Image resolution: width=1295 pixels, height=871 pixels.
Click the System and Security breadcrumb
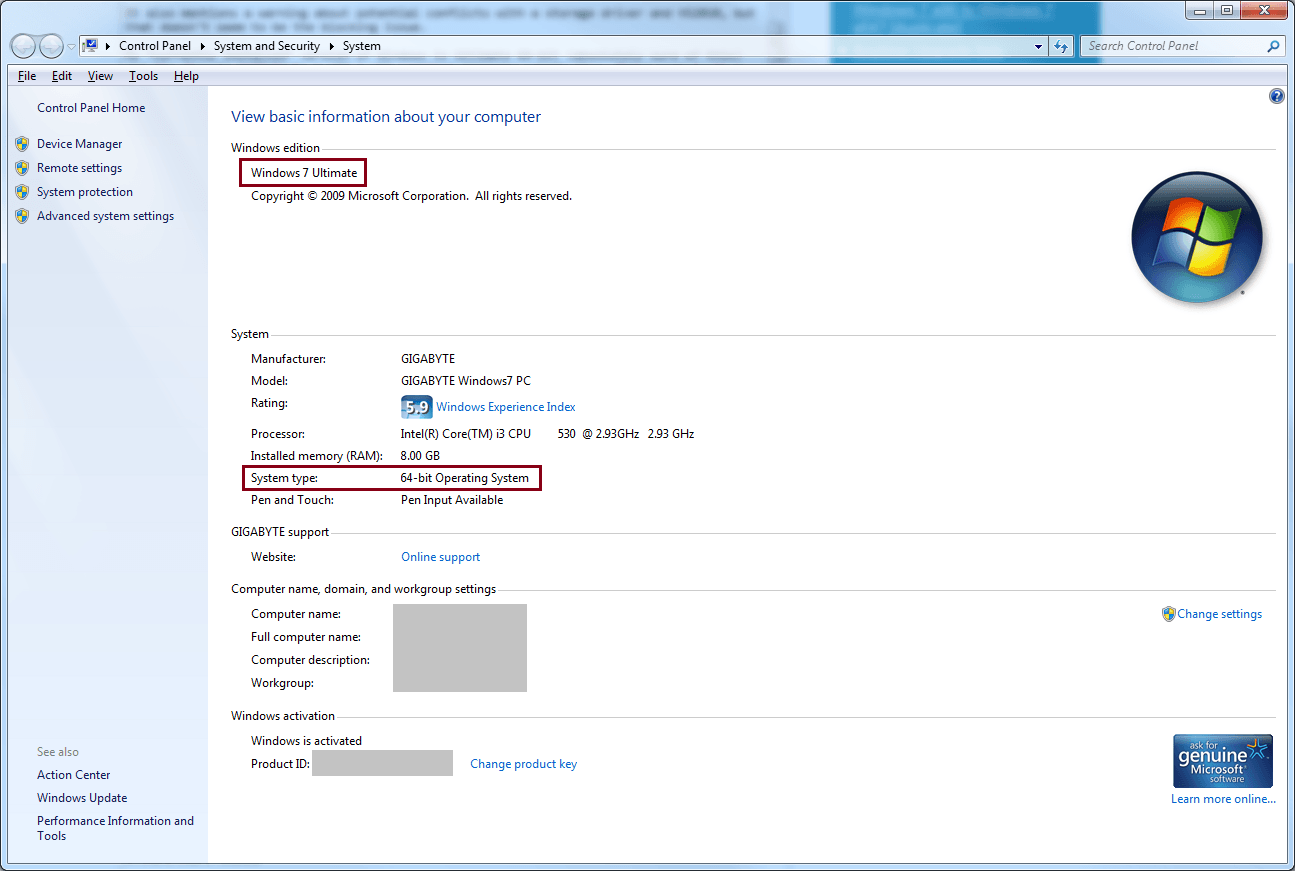click(267, 46)
